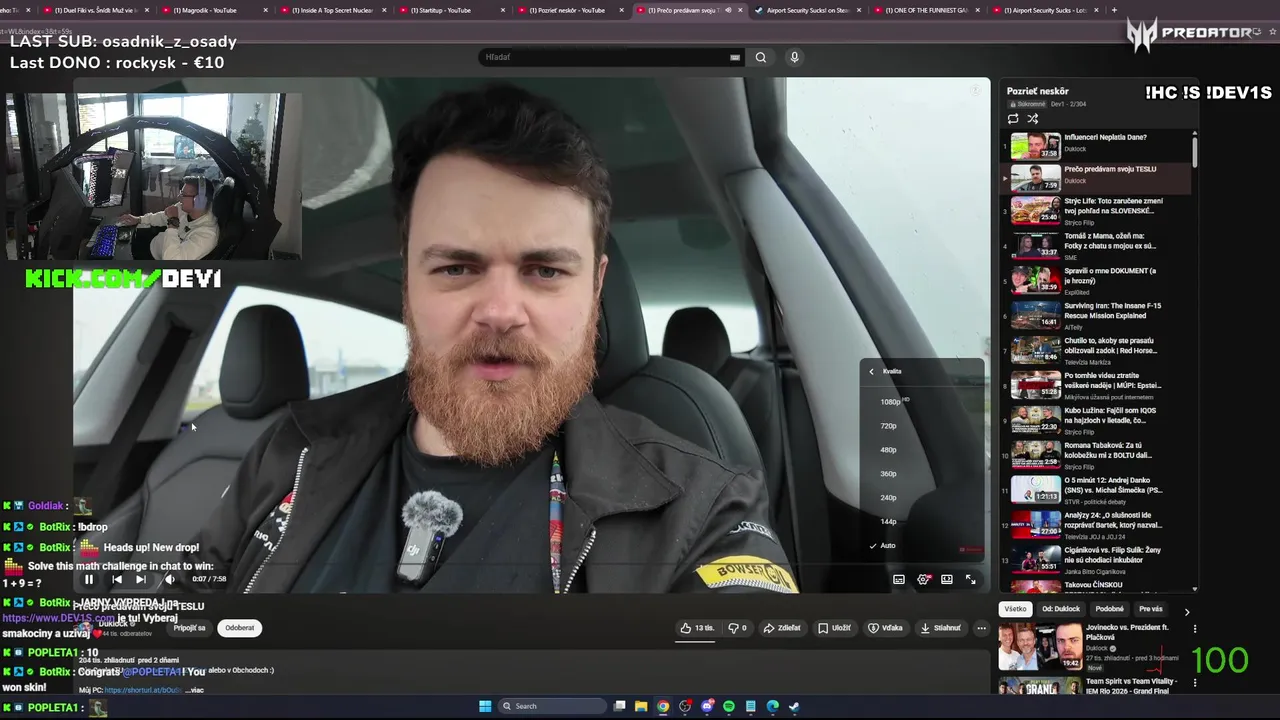Viewport: 1280px width, 720px height.
Task: Toggle subtitles with the captions icon
Action: coord(899,579)
